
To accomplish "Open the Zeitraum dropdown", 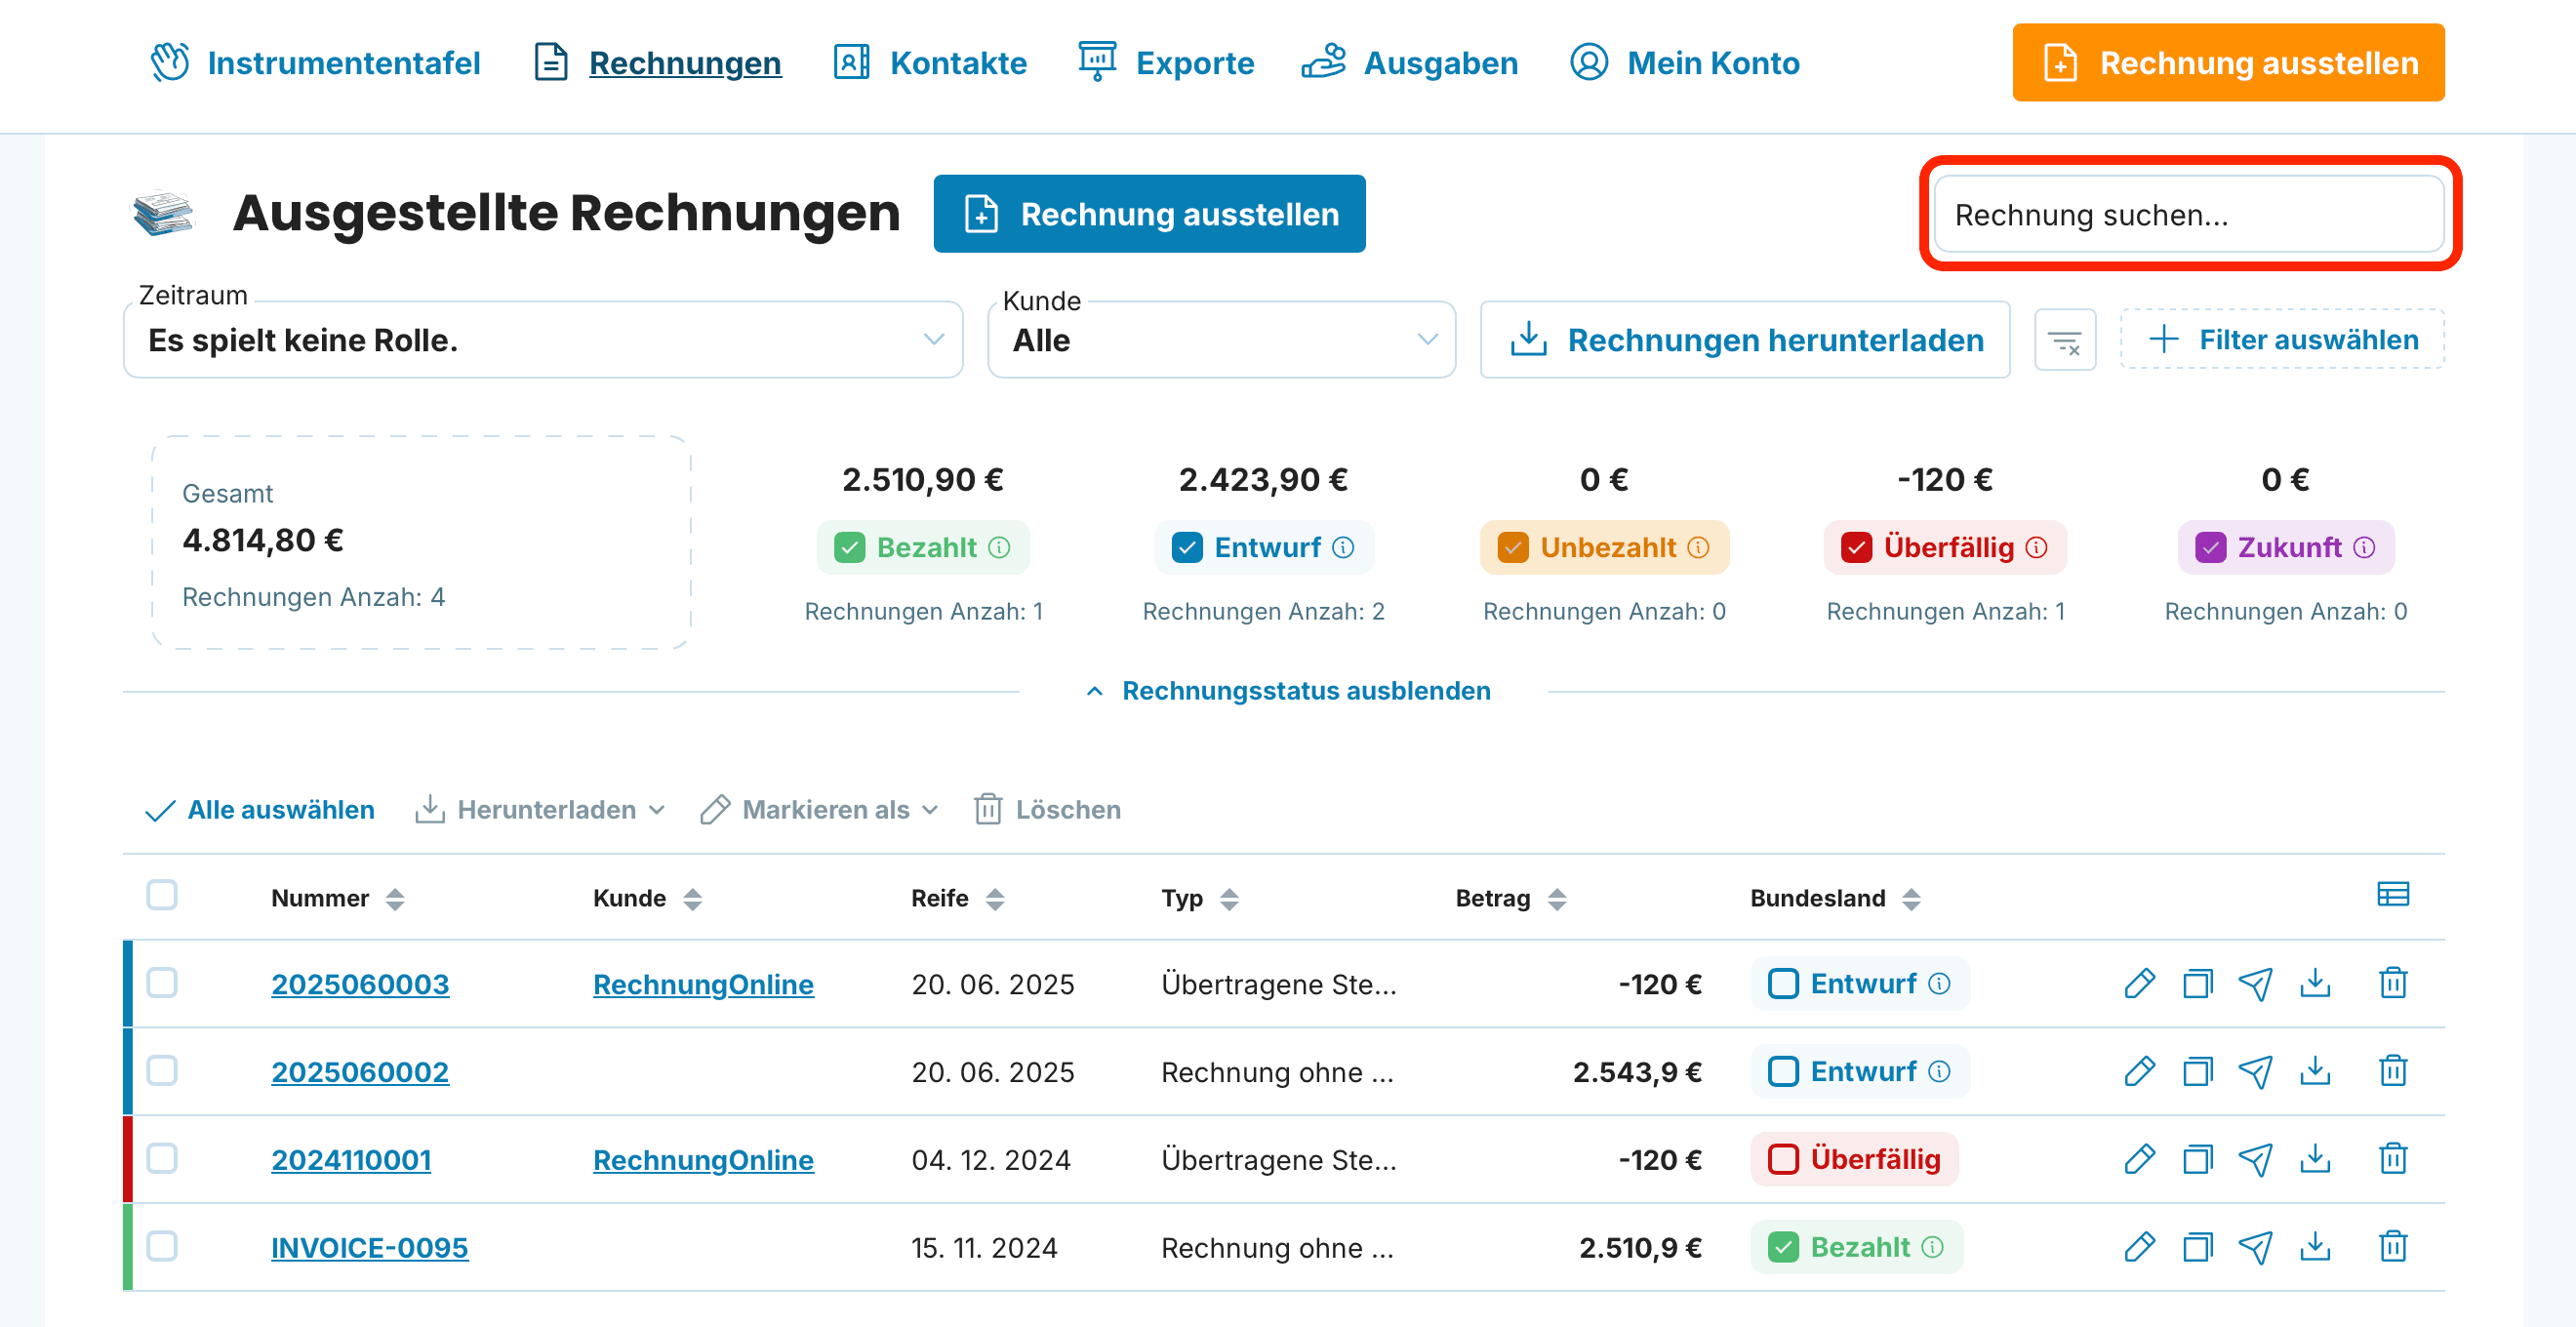I will (x=543, y=341).
